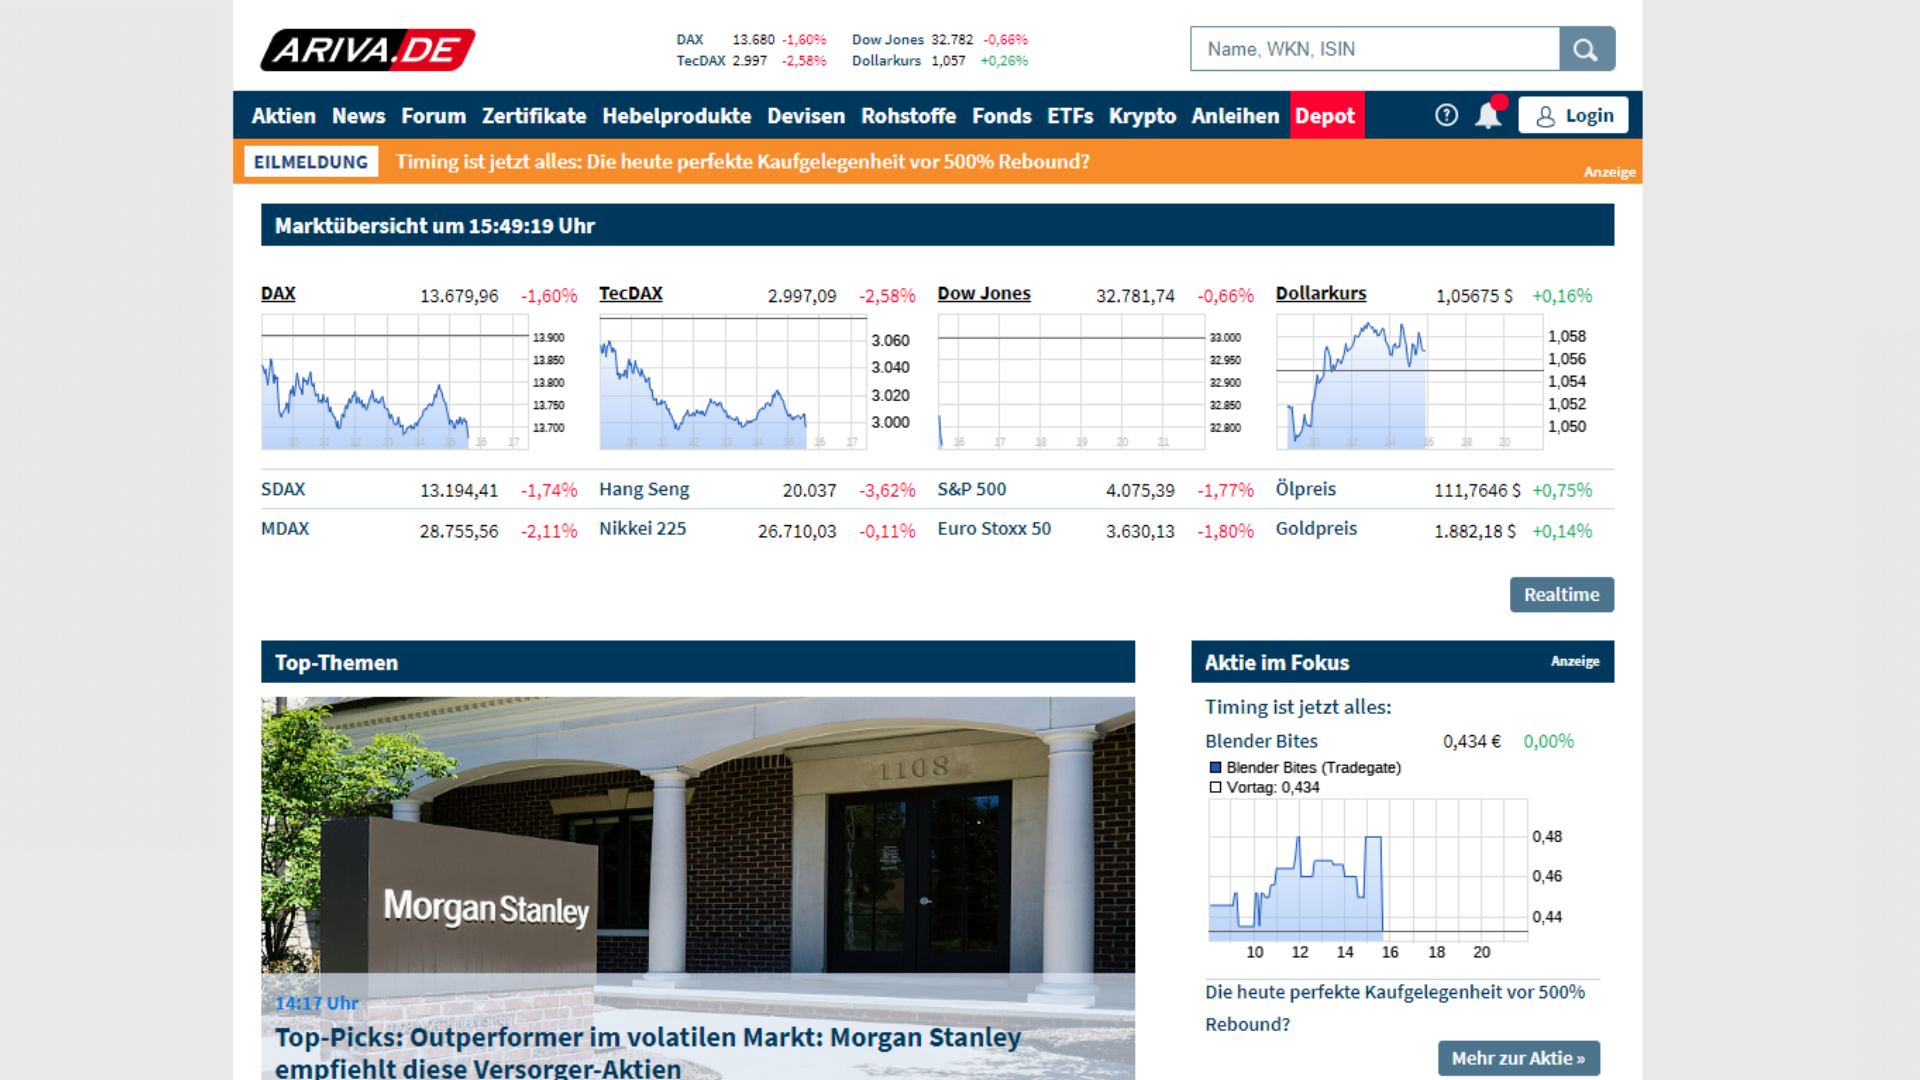The width and height of the screenshot is (1920, 1080).
Task: Open the Goldpreis link
Action: click(1316, 528)
